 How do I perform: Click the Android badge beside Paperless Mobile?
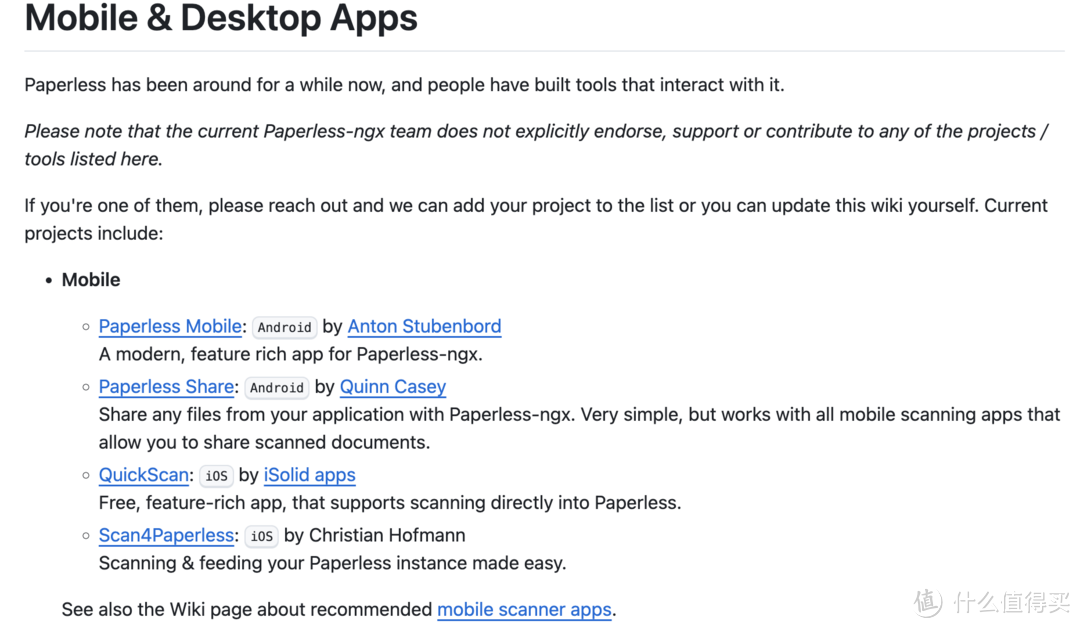[x=285, y=328]
